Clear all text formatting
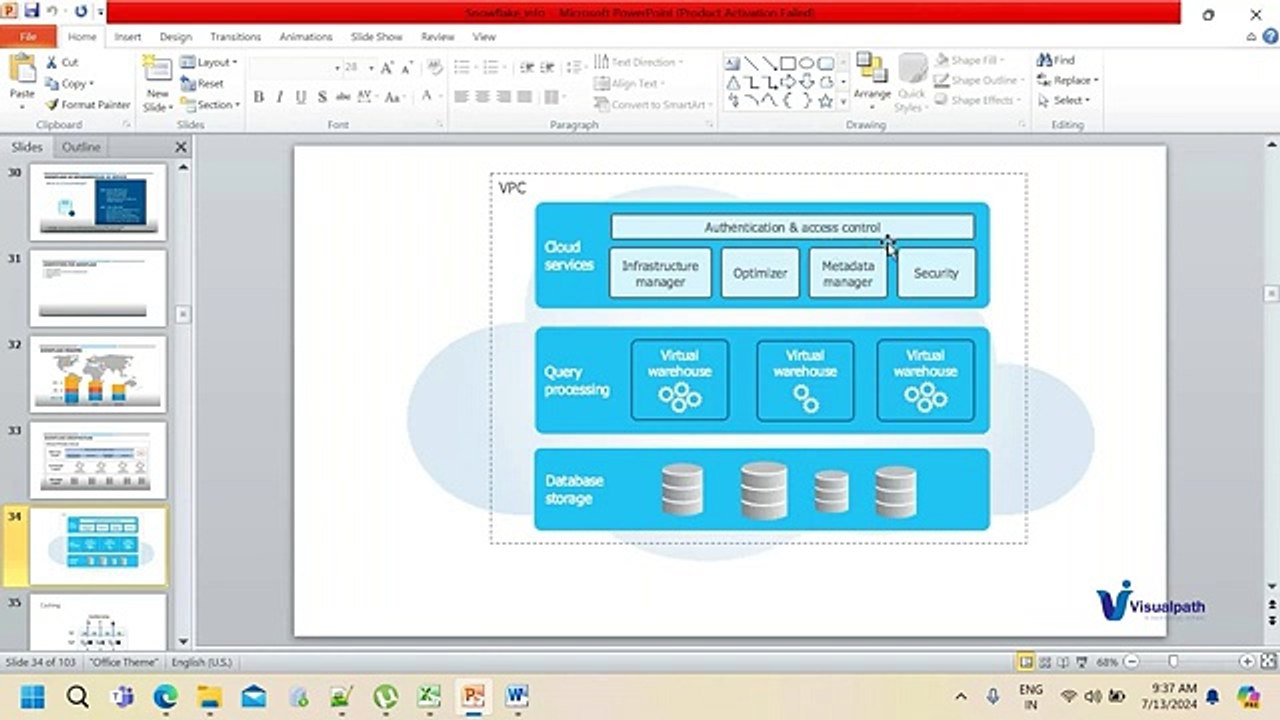This screenshot has height=720, width=1280. (434, 68)
